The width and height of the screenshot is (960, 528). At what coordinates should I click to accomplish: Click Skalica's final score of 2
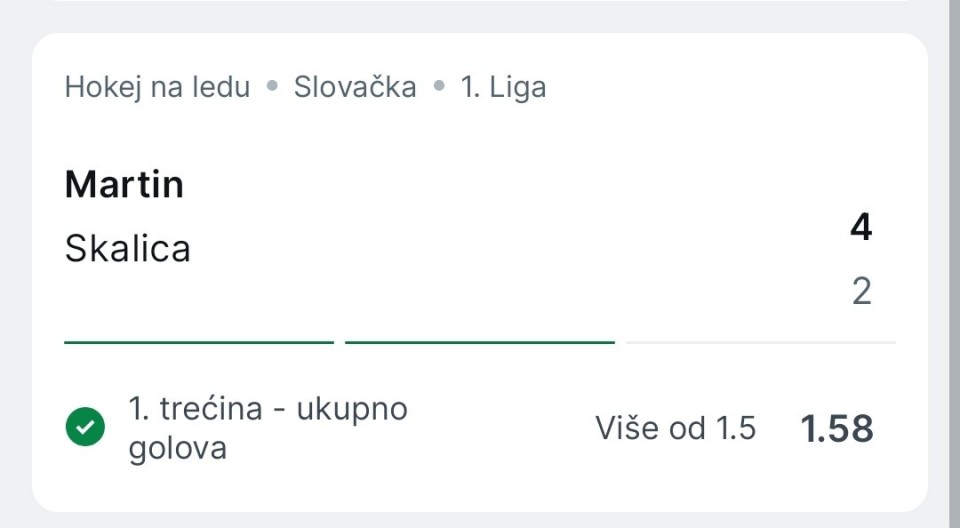point(861,292)
